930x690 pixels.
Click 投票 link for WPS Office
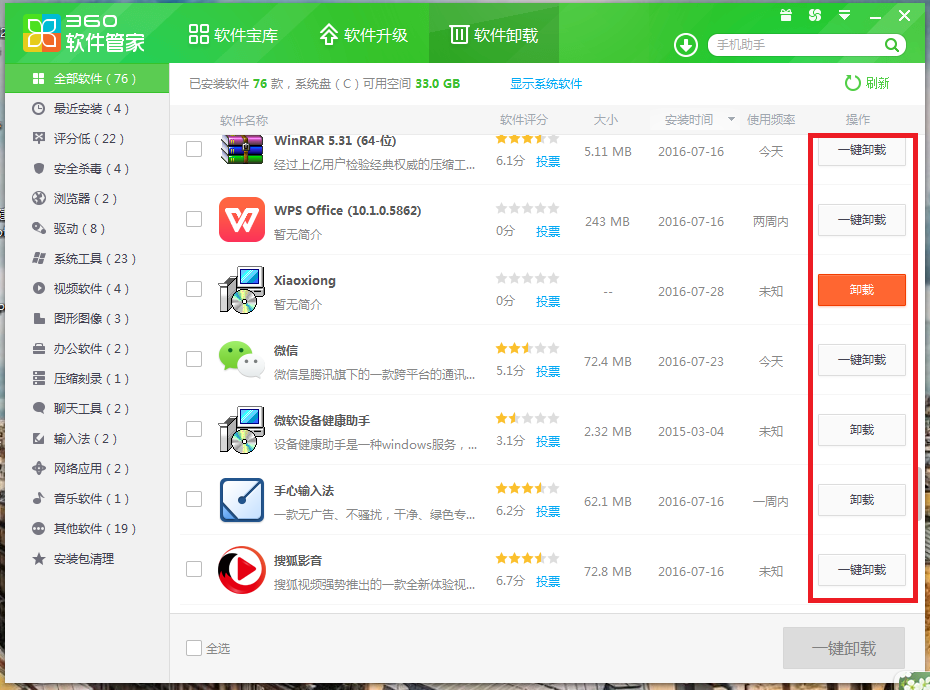pos(548,231)
